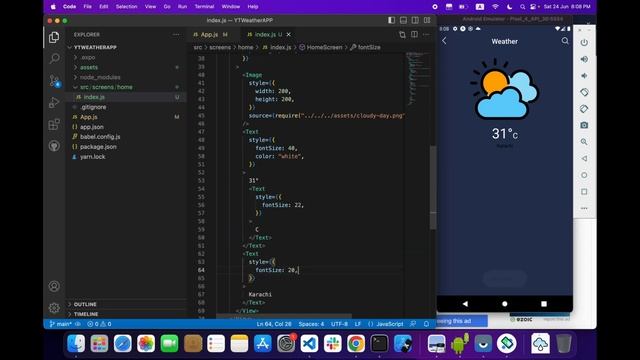
Task: Rotate emulator left
Action: 584,92
